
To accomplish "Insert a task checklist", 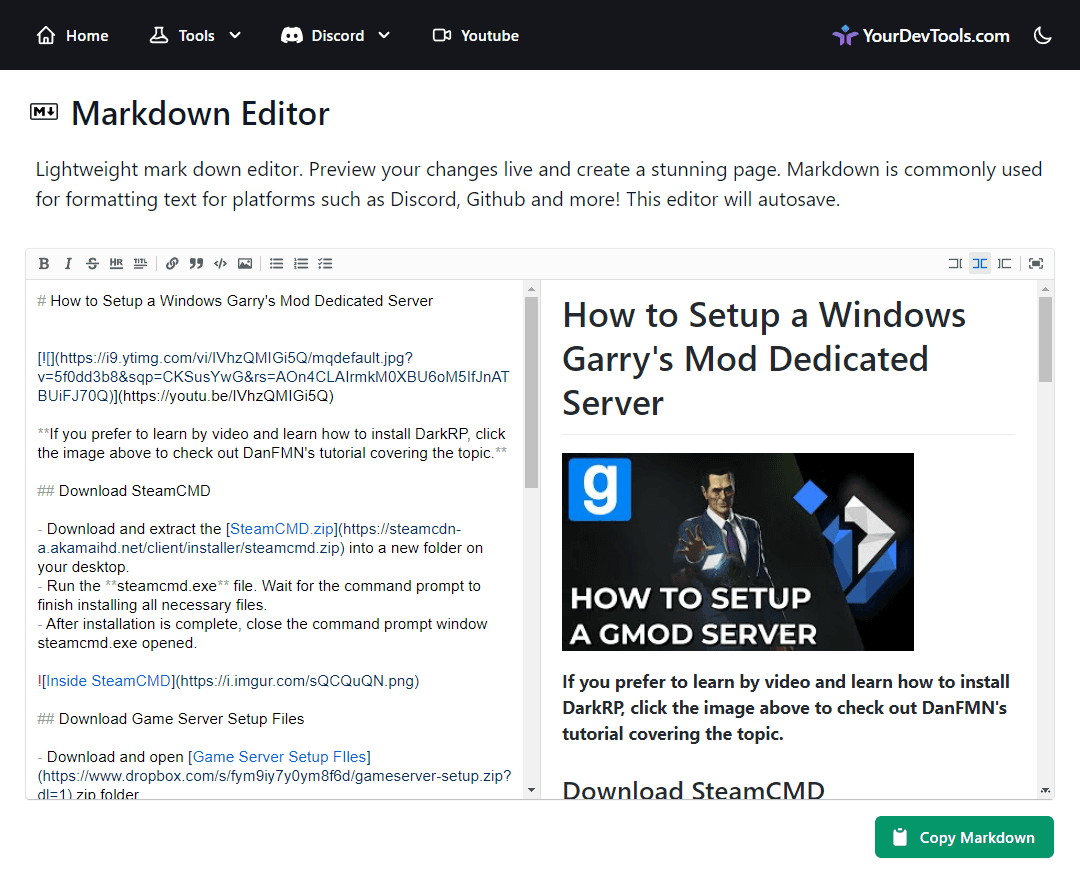I will [x=325, y=263].
